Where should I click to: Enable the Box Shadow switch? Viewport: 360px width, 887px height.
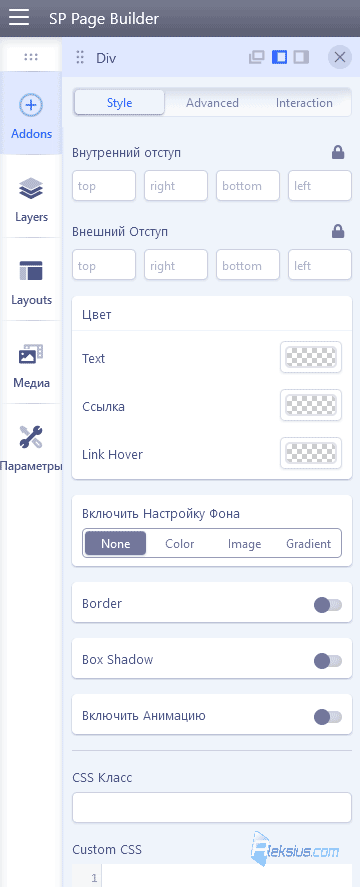328,661
